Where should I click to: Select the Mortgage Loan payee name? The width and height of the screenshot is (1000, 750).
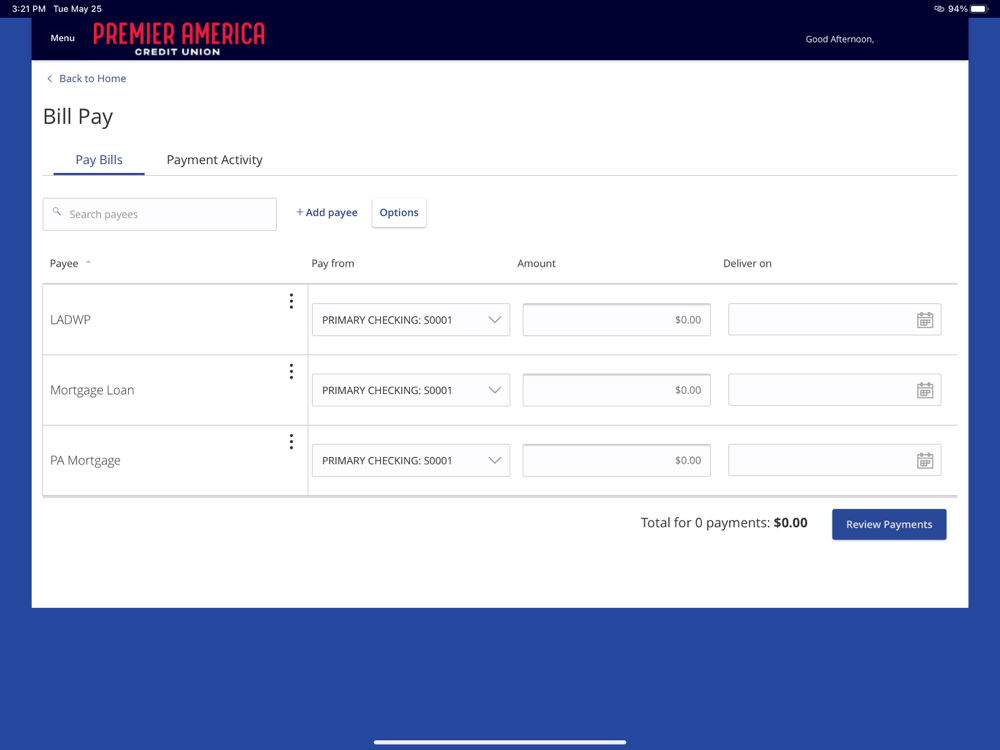click(92, 390)
